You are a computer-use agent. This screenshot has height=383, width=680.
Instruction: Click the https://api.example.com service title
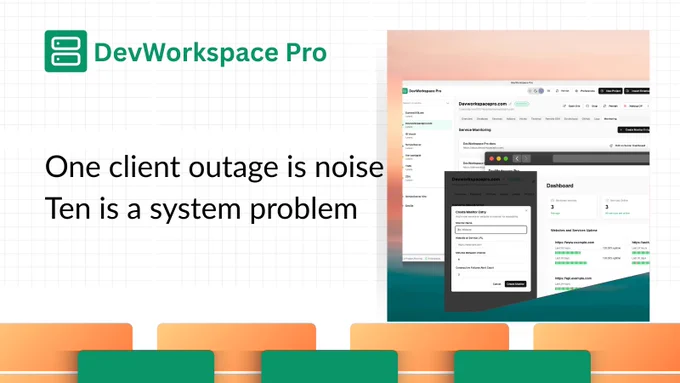(x=573, y=278)
